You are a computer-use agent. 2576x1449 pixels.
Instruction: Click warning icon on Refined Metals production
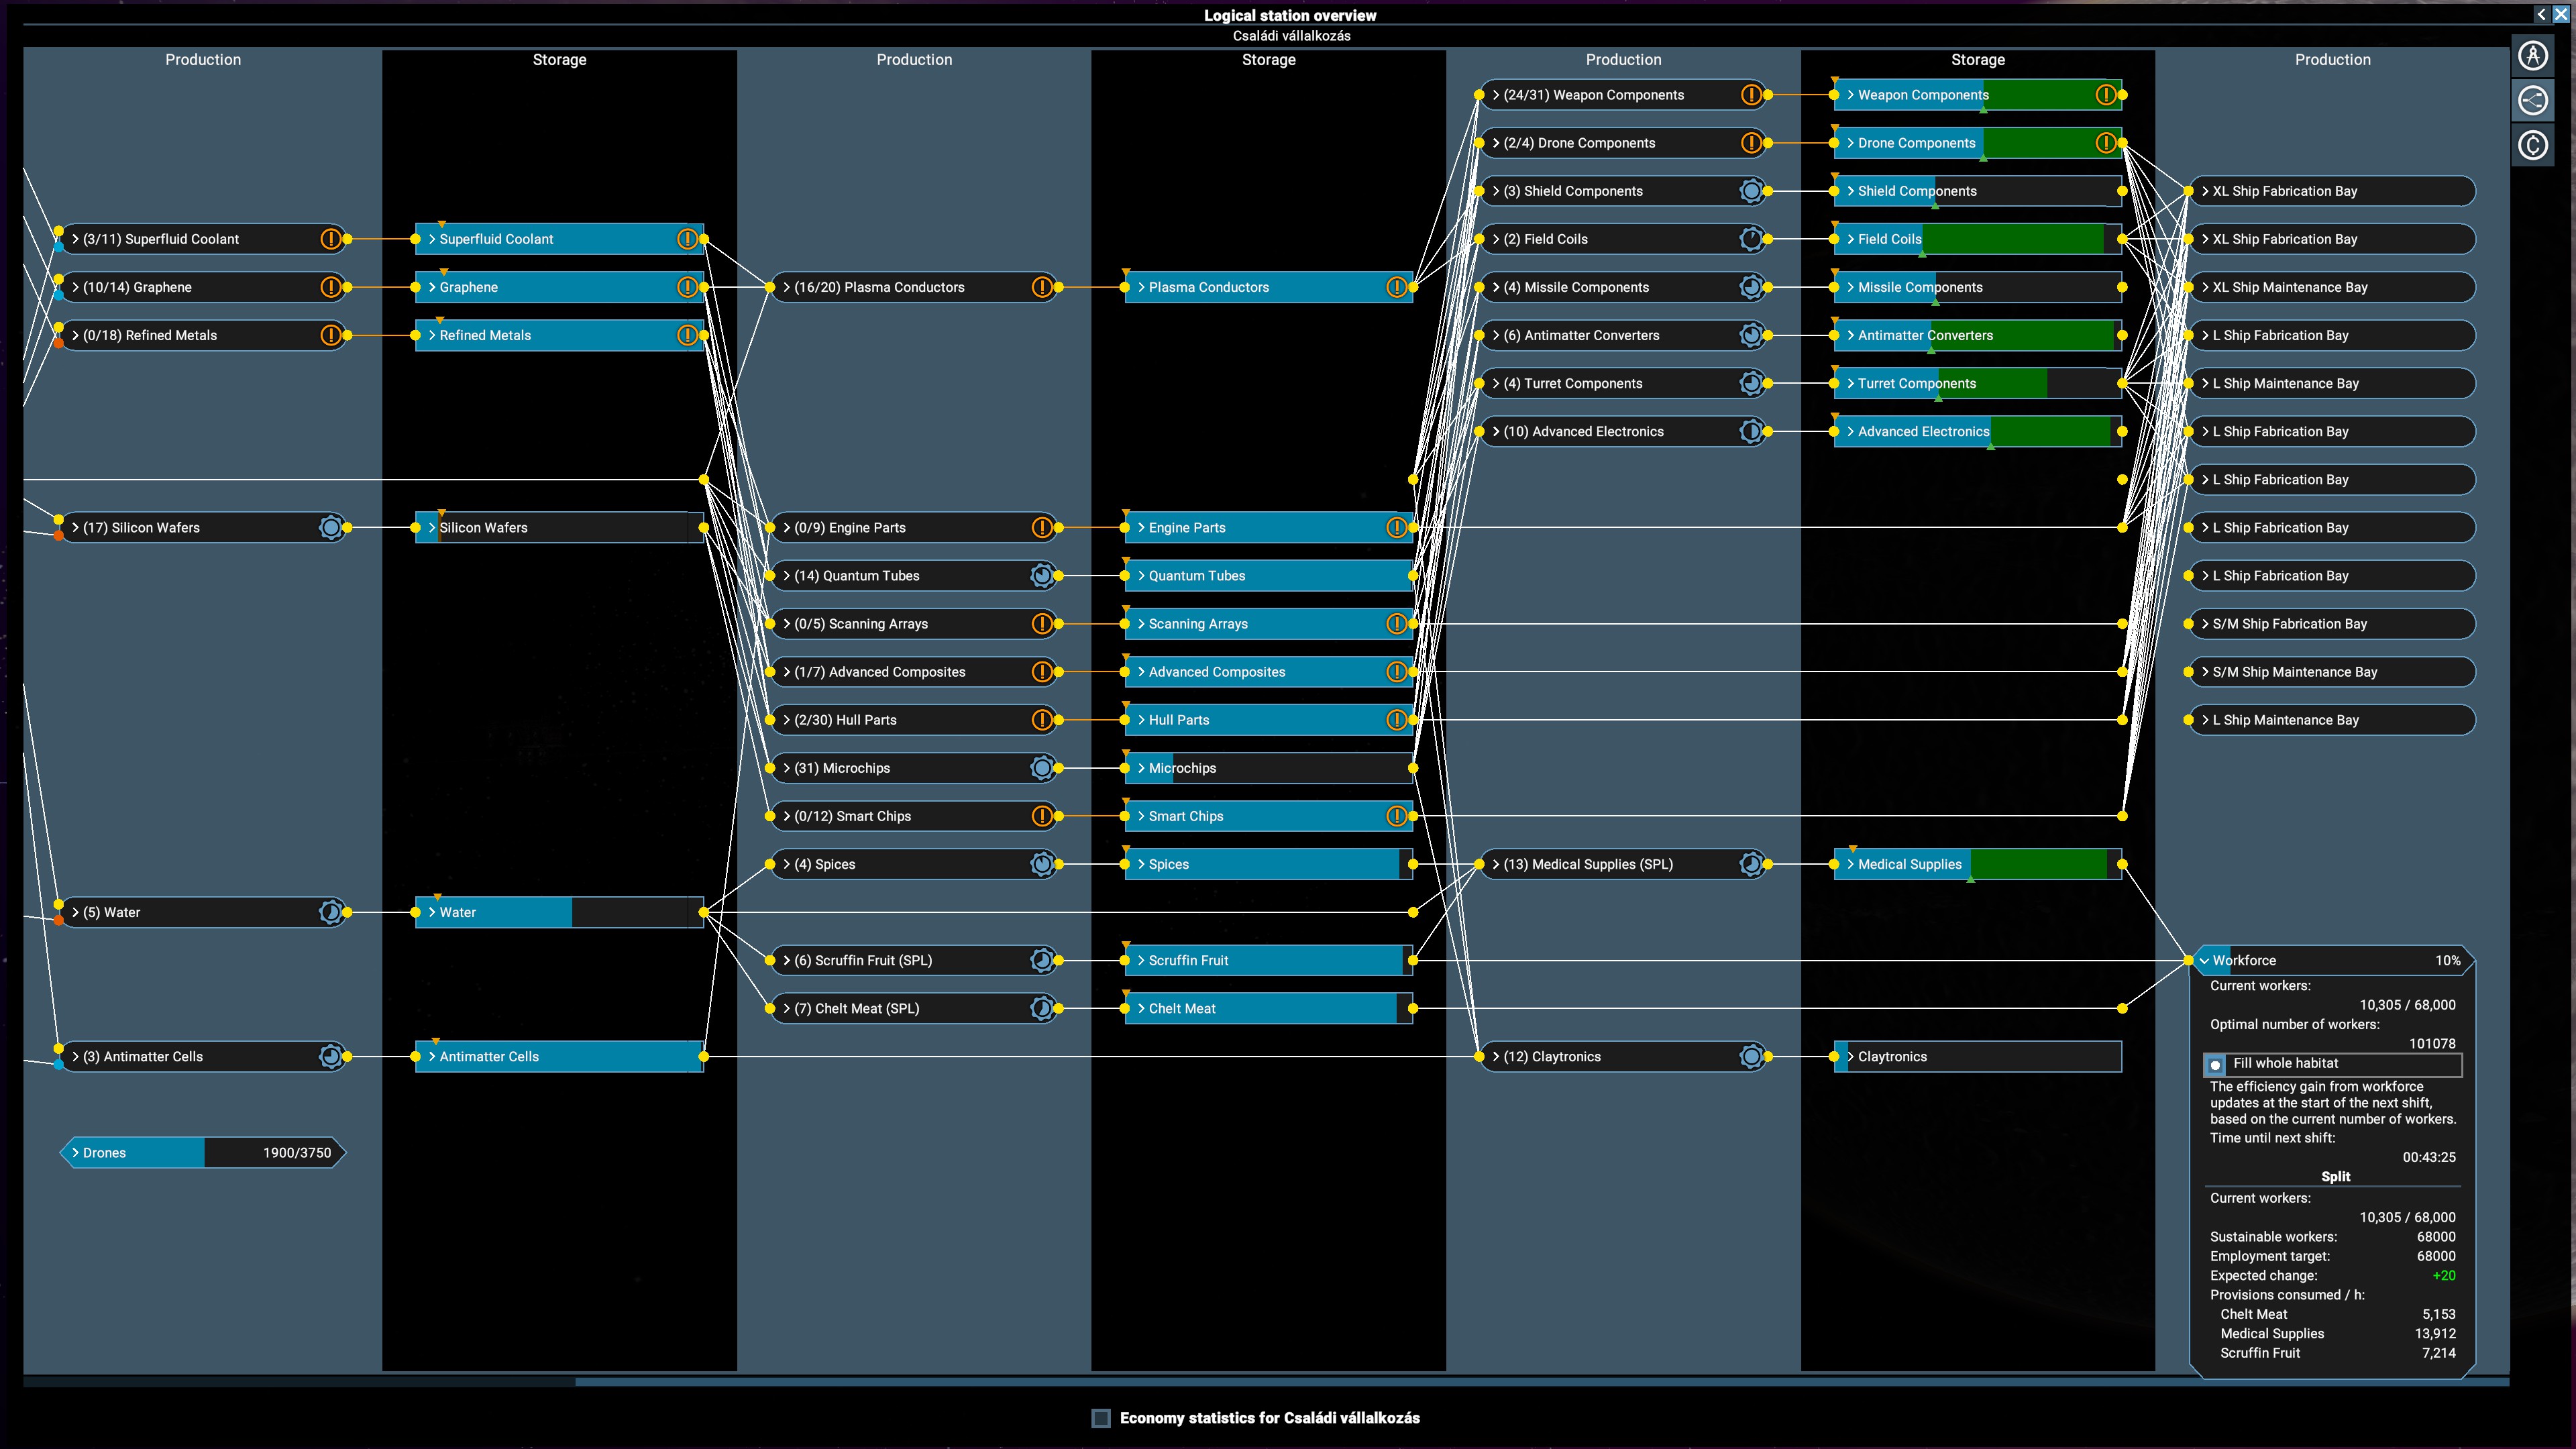(x=330, y=335)
